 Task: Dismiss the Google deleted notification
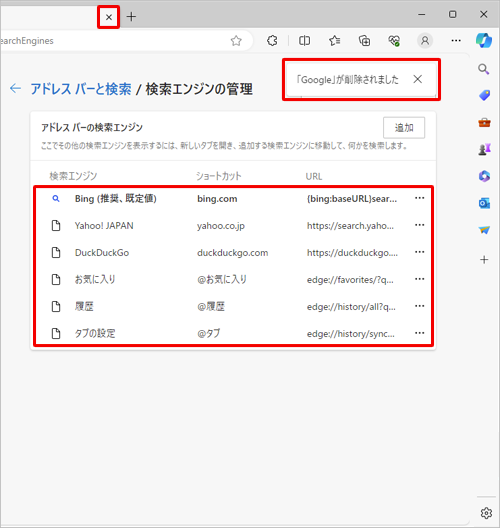coord(418,79)
